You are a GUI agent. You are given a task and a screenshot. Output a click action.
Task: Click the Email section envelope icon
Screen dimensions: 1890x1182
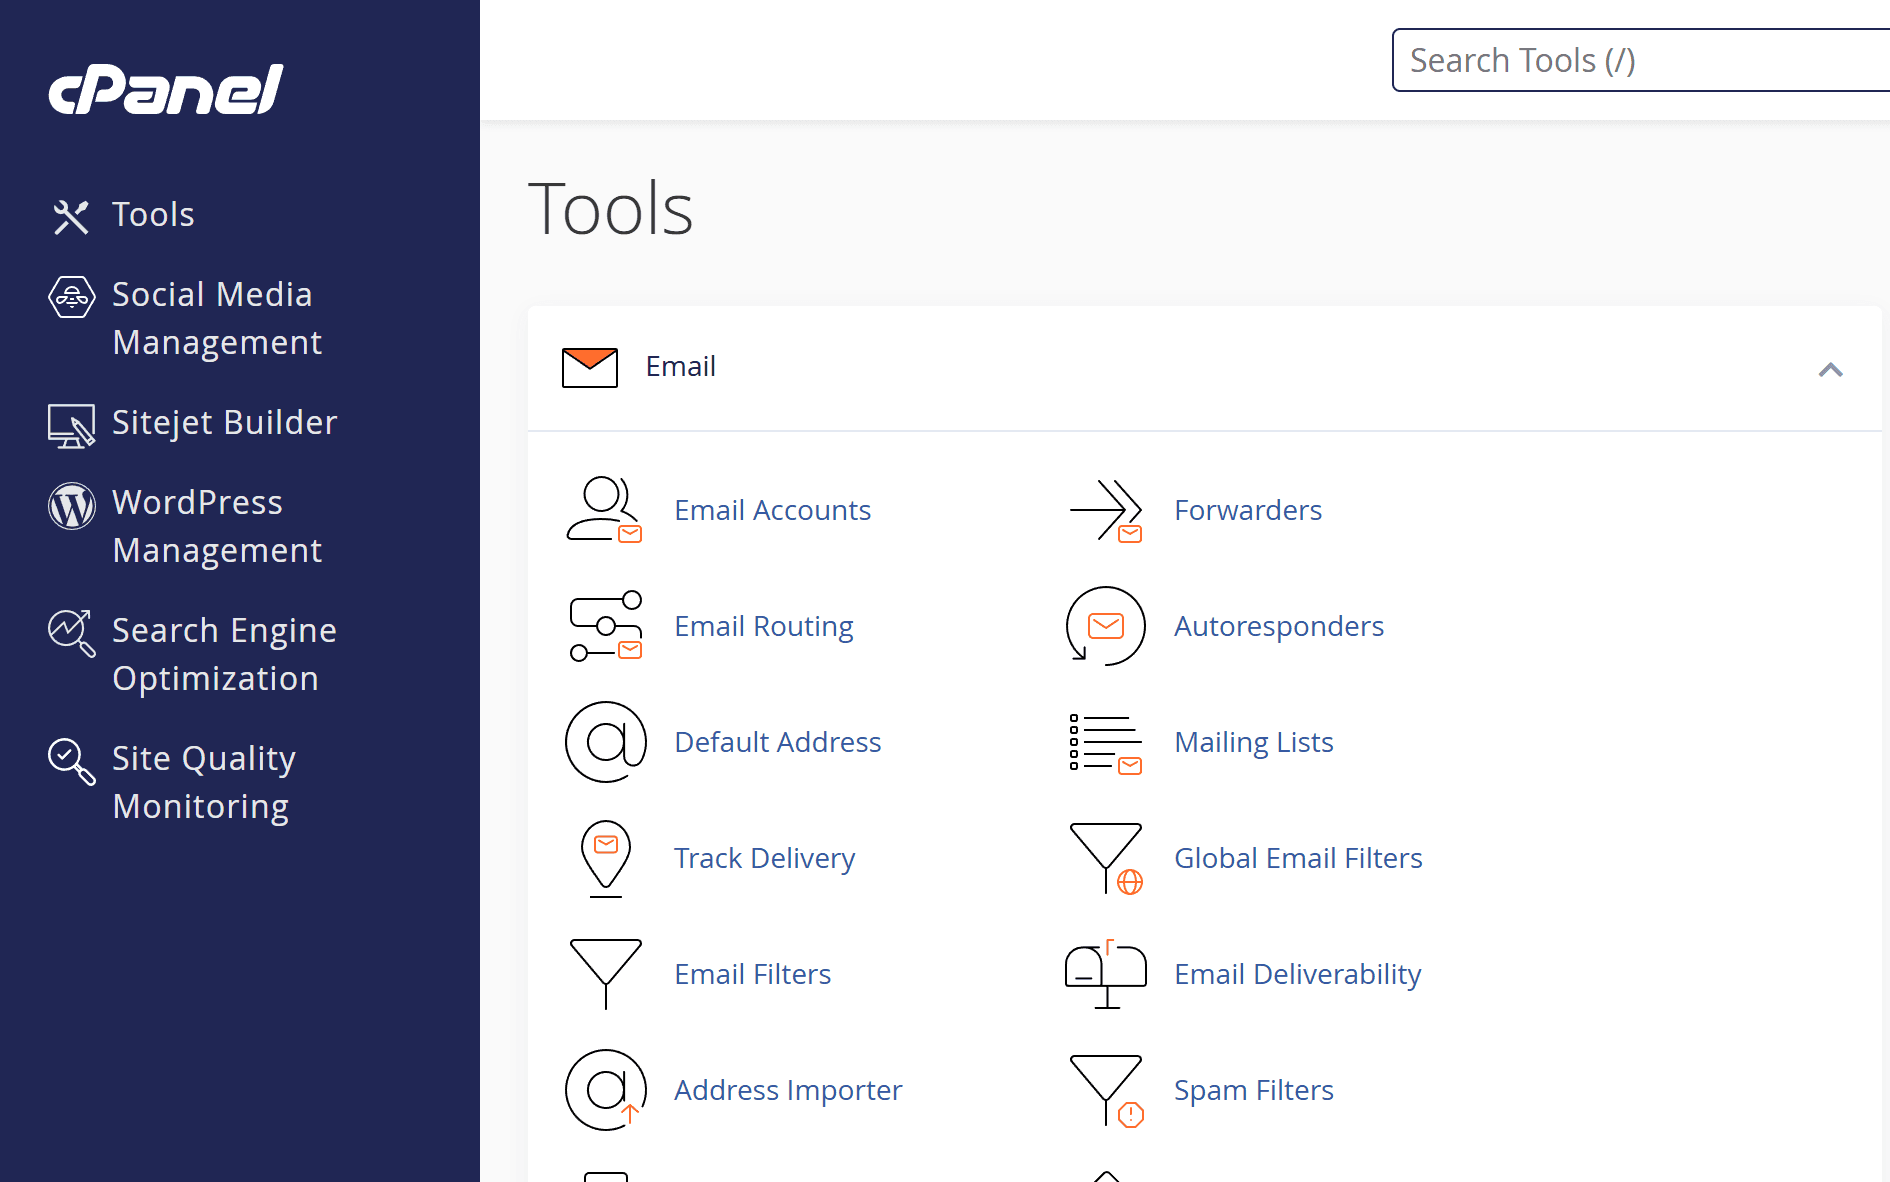pos(590,367)
